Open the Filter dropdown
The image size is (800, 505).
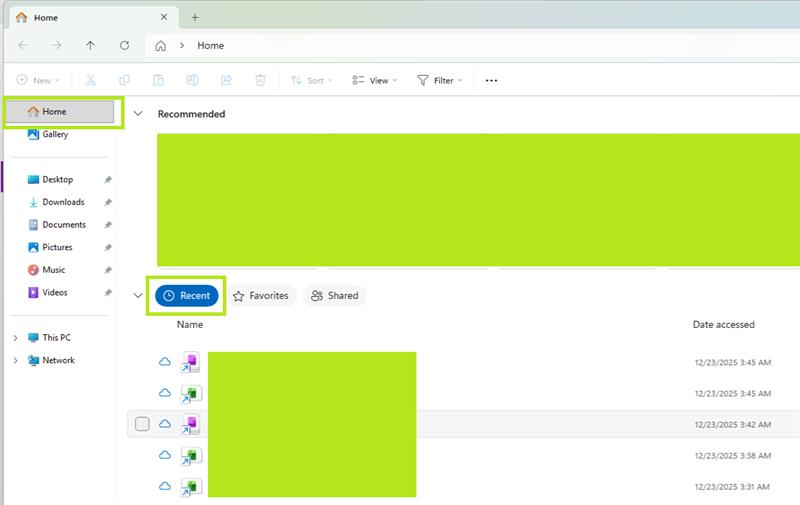[x=439, y=80]
